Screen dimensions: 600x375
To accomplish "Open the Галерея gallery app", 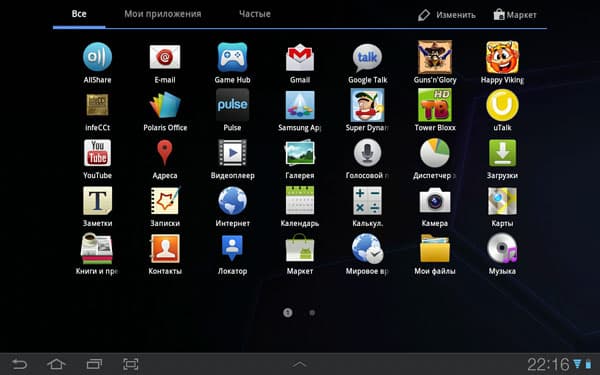I will tap(300, 153).
